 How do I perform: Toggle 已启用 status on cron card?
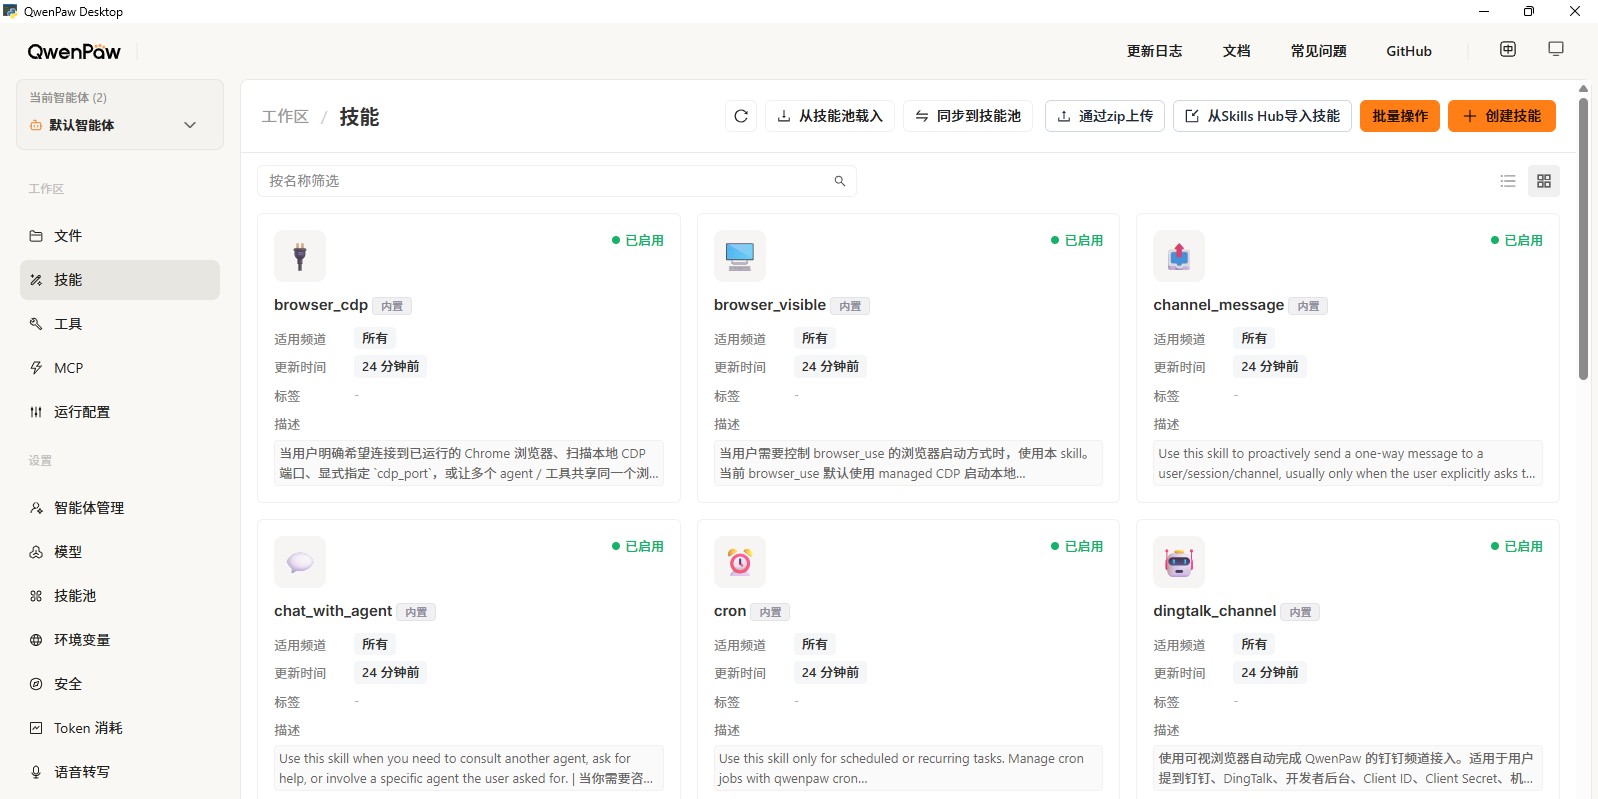click(x=1077, y=546)
